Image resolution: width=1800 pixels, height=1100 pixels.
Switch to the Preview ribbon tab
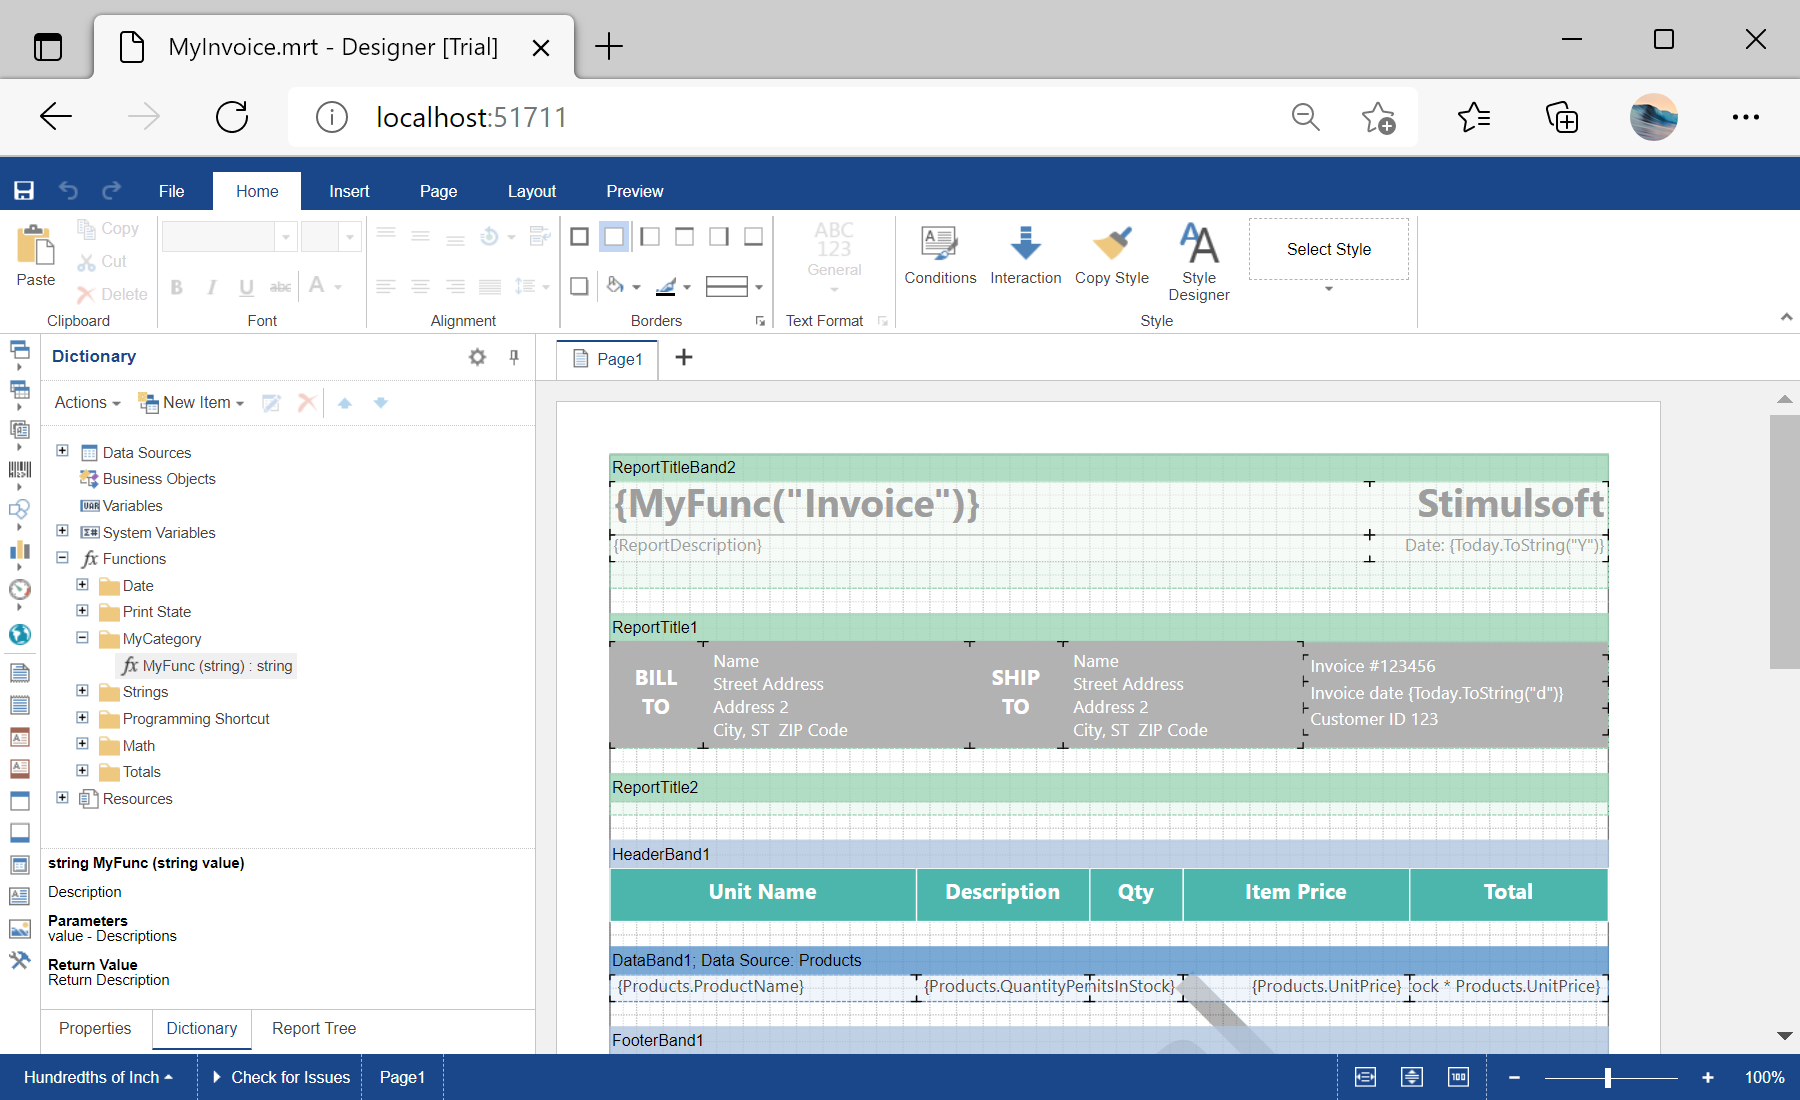click(634, 191)
